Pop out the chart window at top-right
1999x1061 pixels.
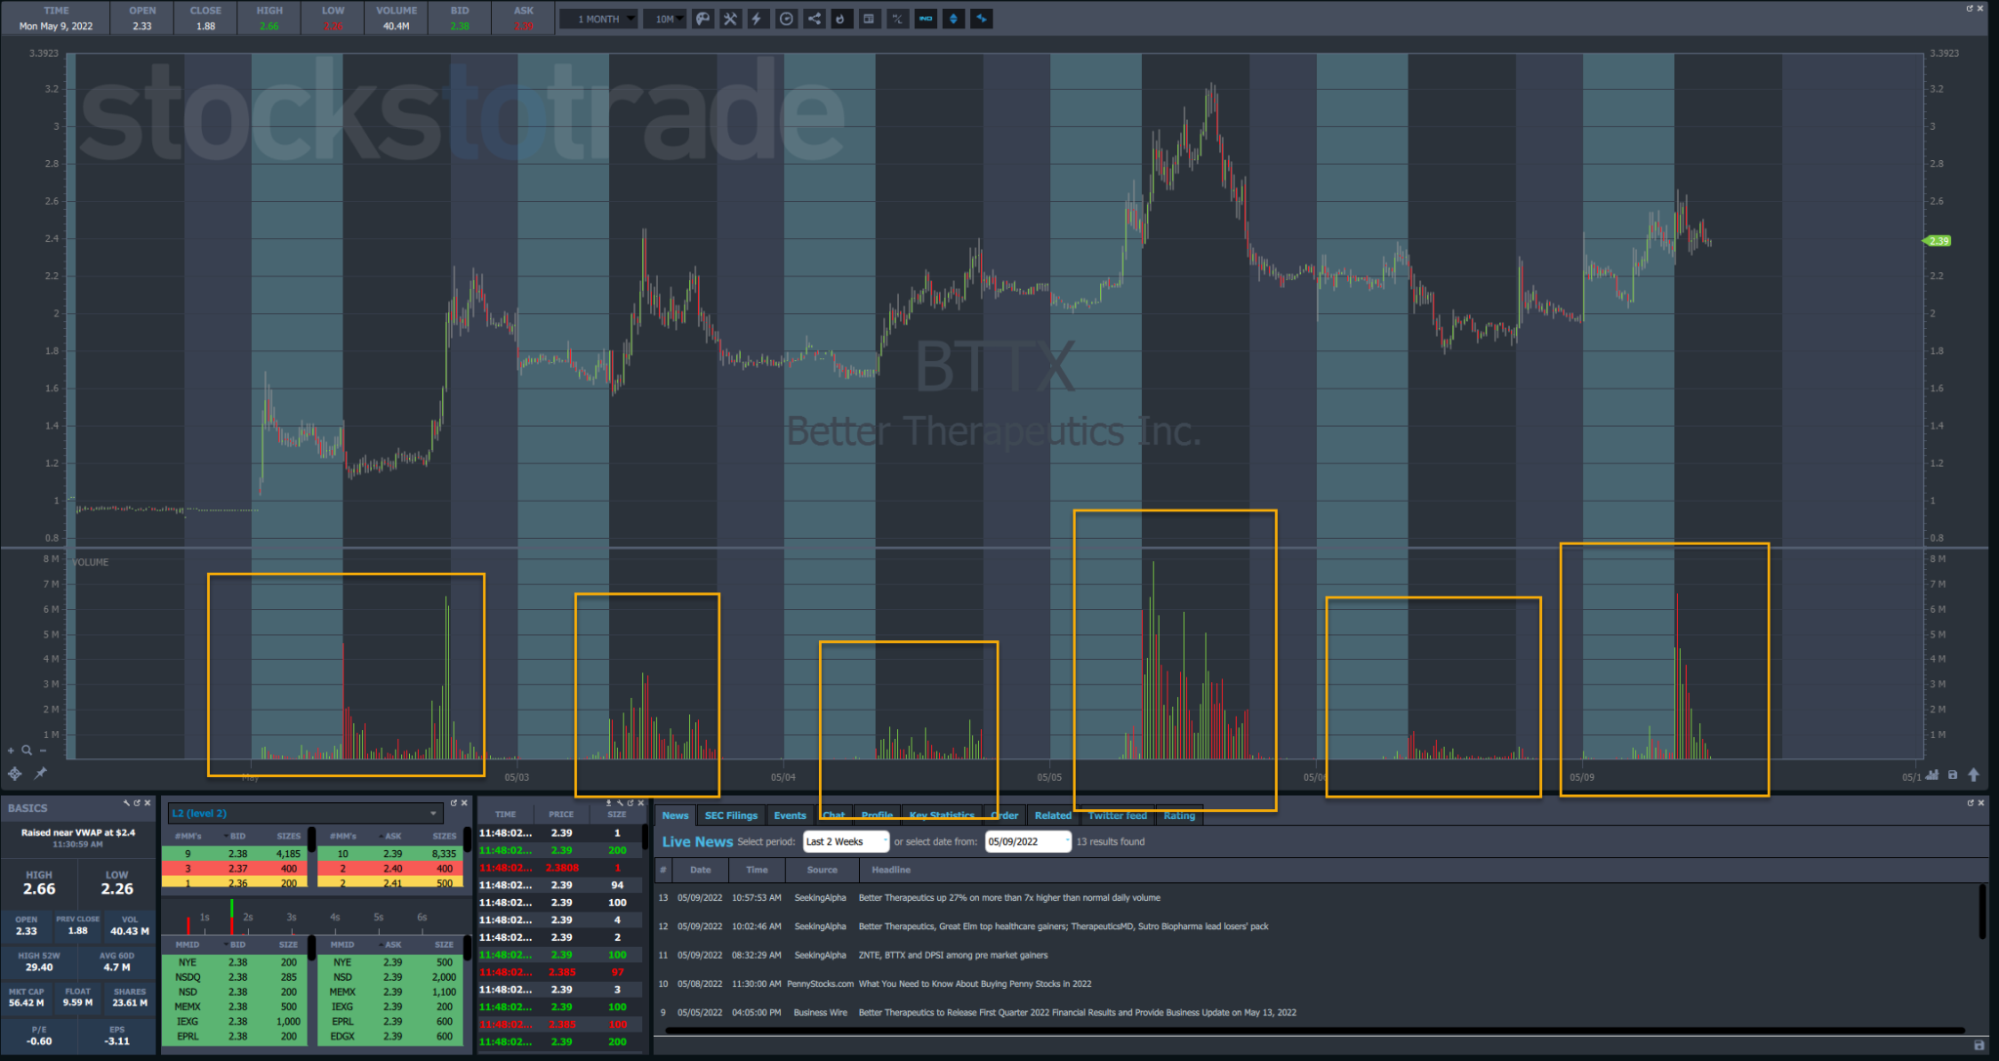(1970, 8)
